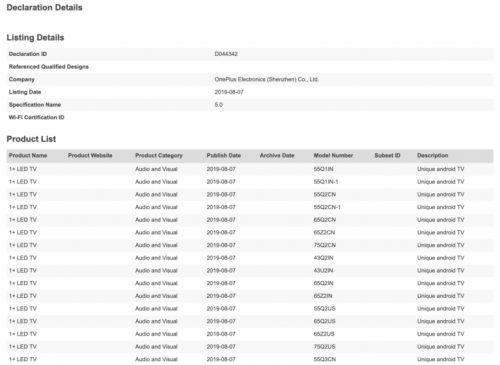
Task: Click the Product List heading
Action: (x=31, y=139)
